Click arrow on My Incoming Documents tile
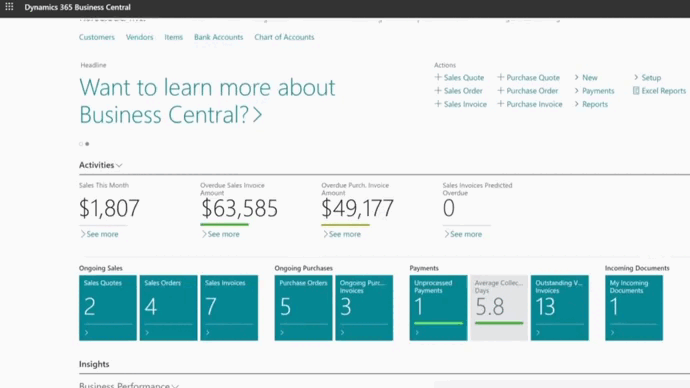Screen dimensions: 690x388 coord(613,333)
